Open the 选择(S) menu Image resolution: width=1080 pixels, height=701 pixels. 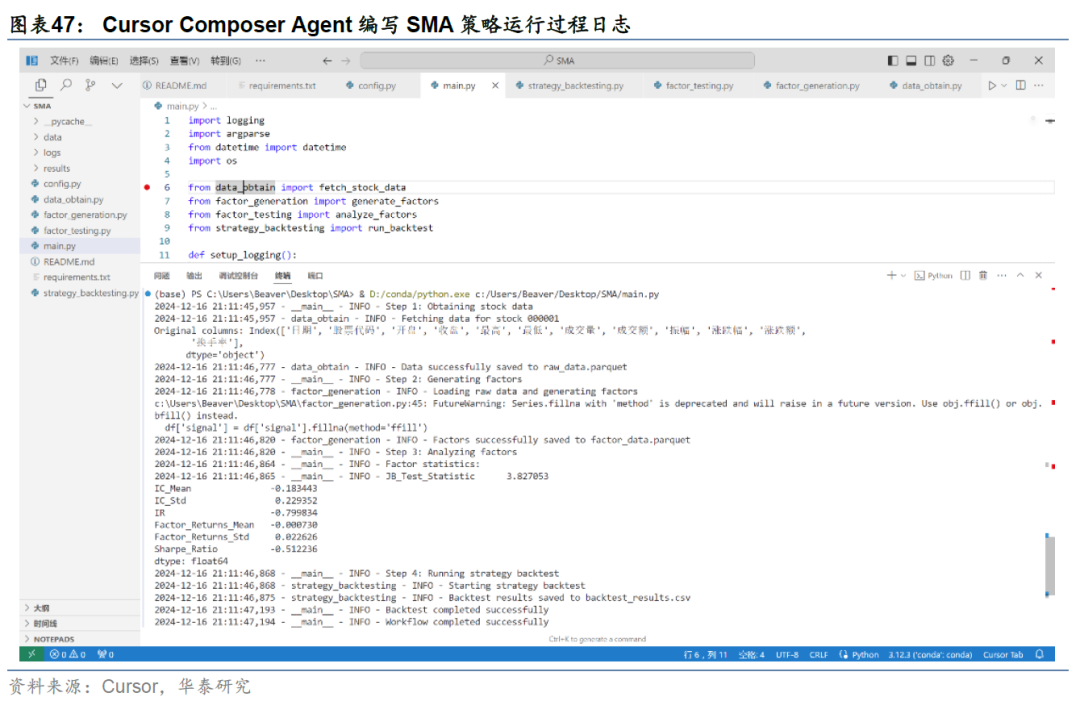point(144,61)
